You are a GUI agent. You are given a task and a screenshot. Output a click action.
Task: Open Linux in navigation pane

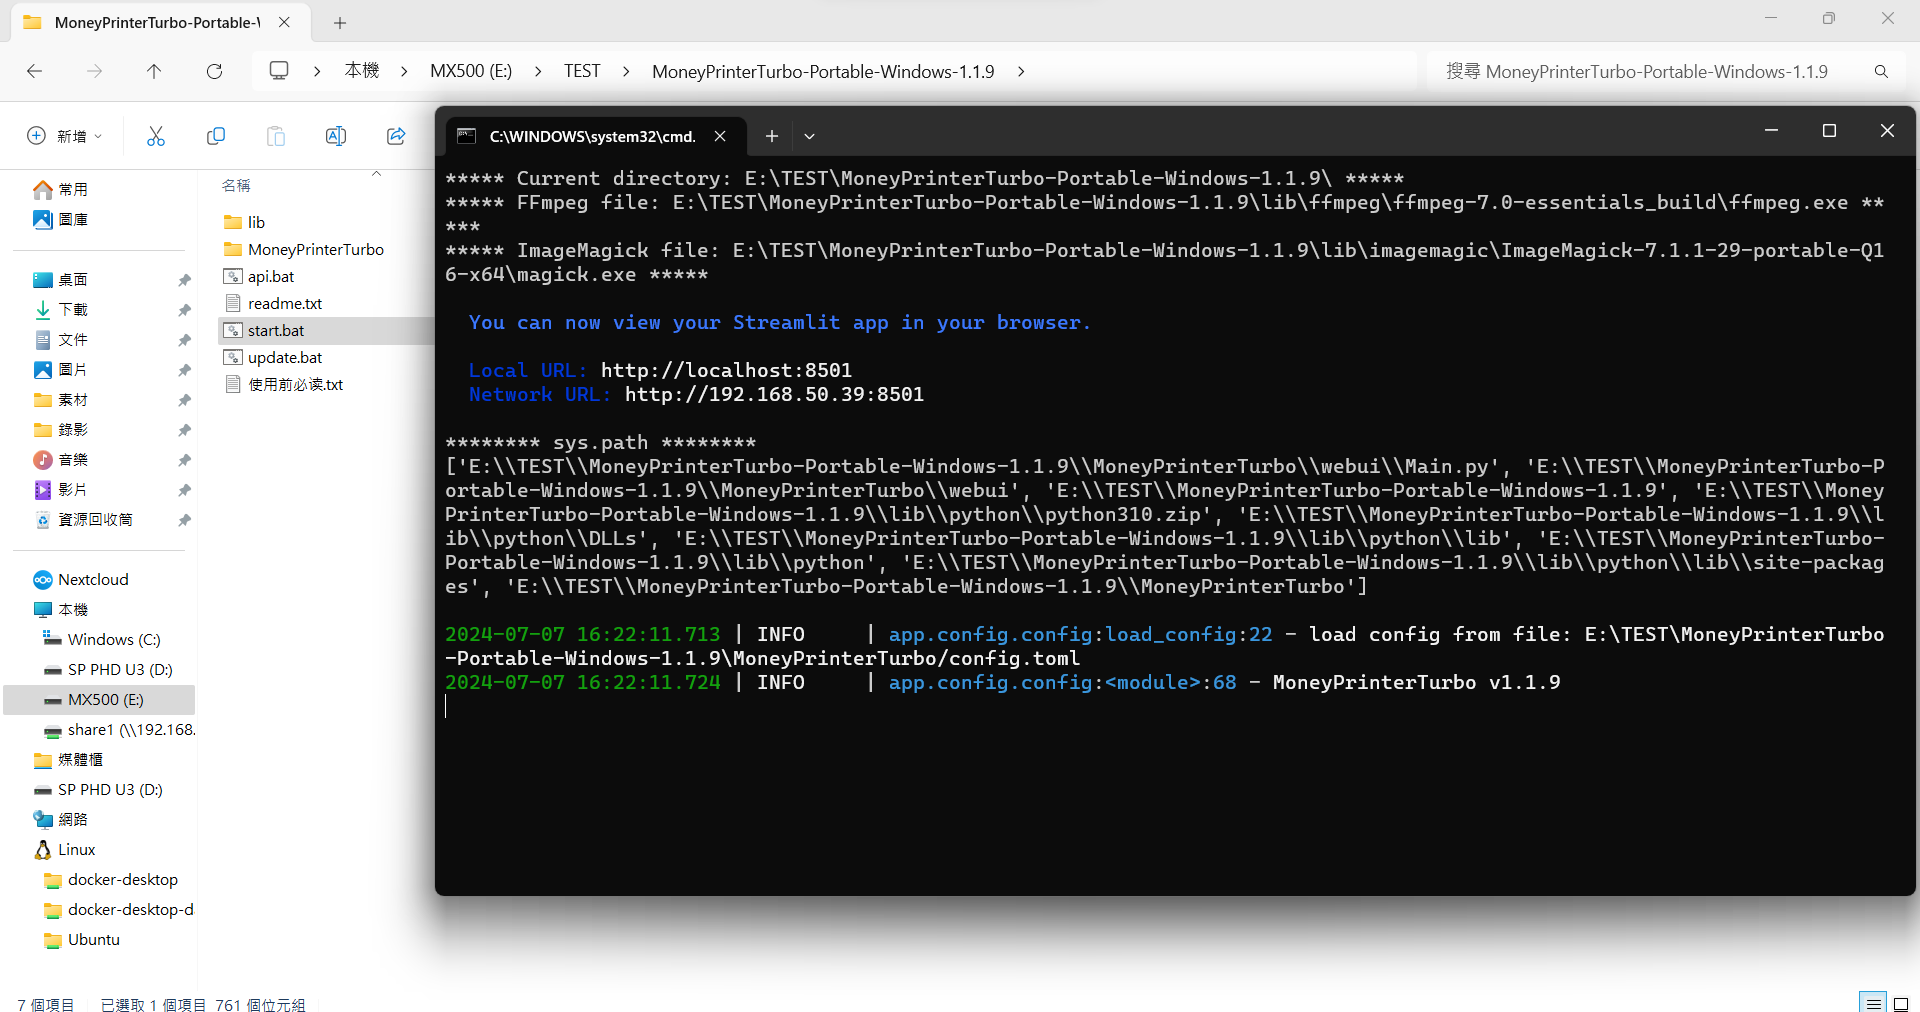(x=76, y=849)
